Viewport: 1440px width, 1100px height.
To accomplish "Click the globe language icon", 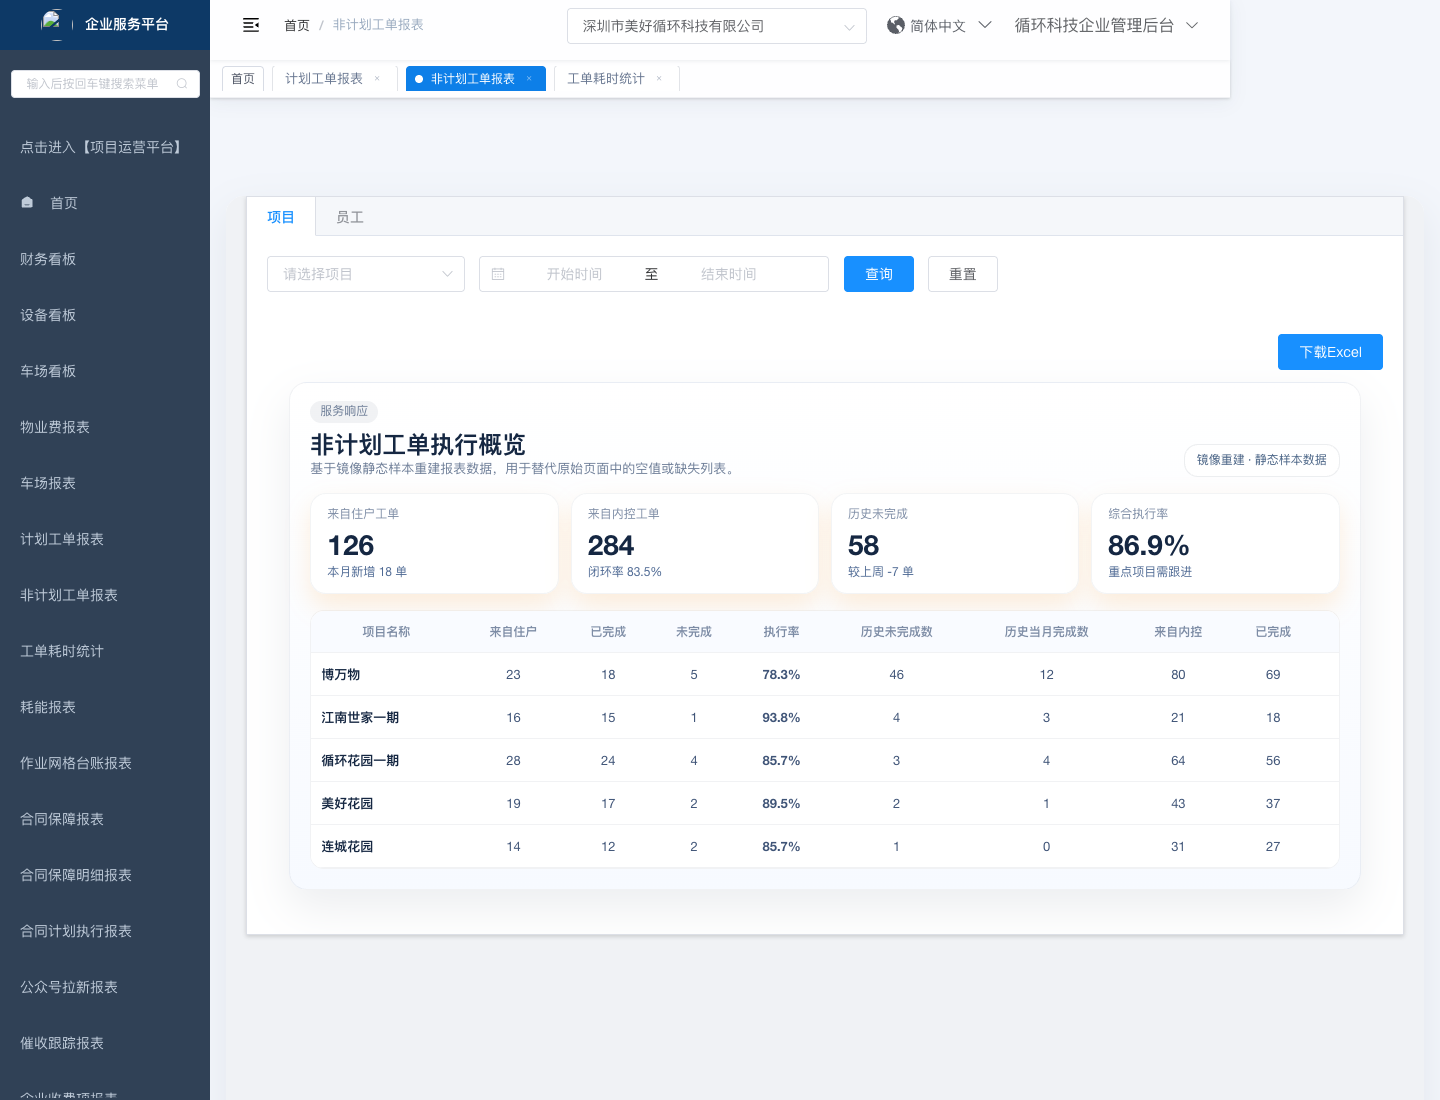I will [896, 25].
